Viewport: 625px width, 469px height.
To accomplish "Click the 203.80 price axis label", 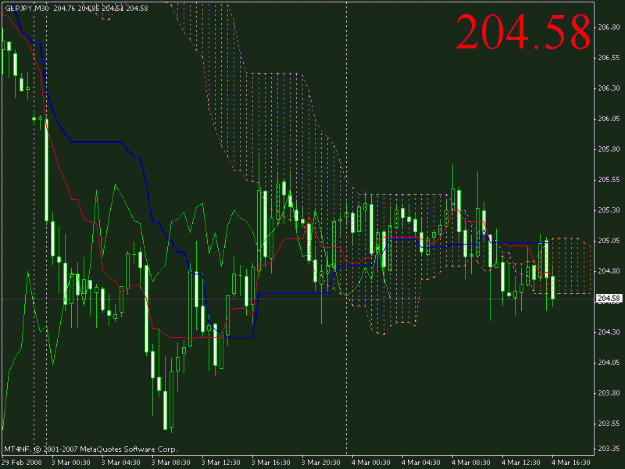I will [x=609, y=393].
